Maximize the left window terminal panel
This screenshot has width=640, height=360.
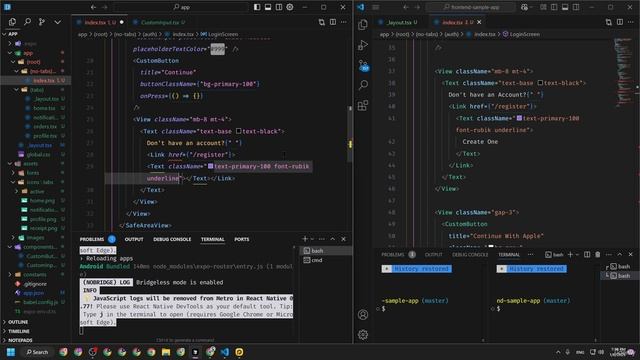[x=333, y=239]
